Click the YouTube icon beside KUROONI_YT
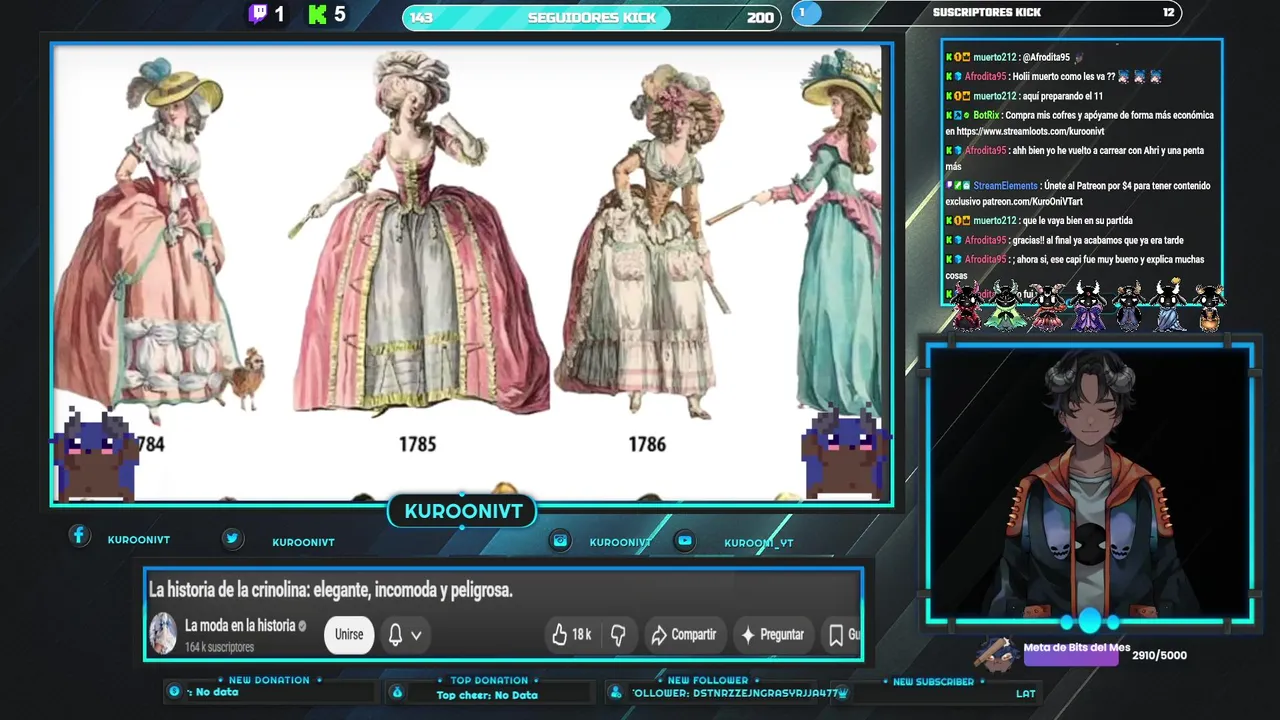This screenshot has width=1280, height=720. coord(684,540)
